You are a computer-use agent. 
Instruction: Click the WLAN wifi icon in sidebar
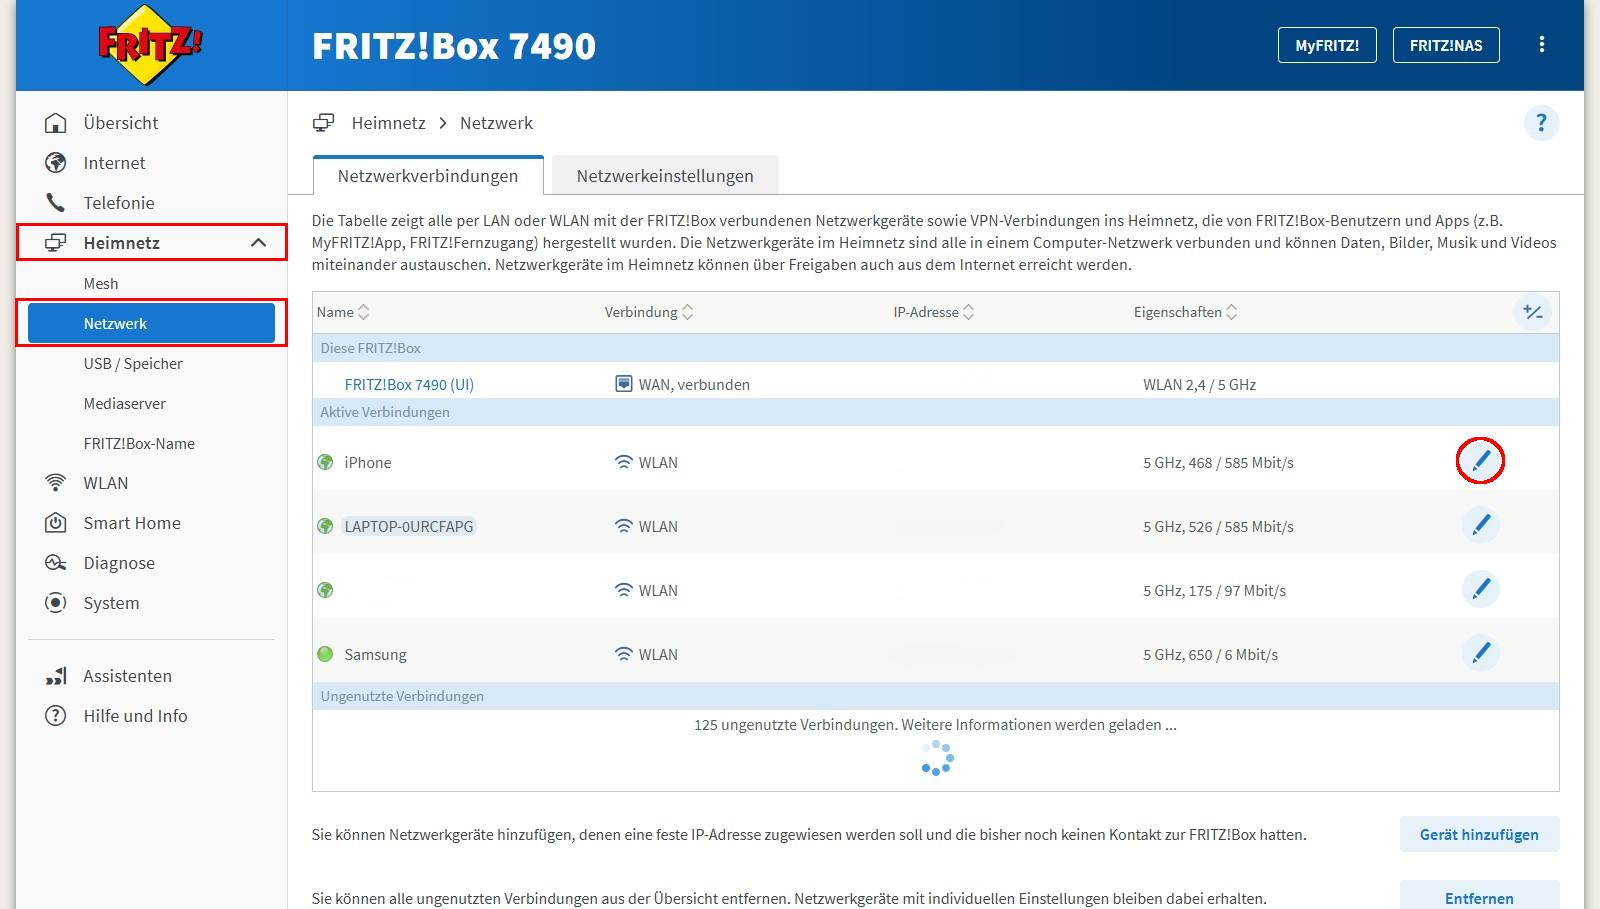coord(56,483)
